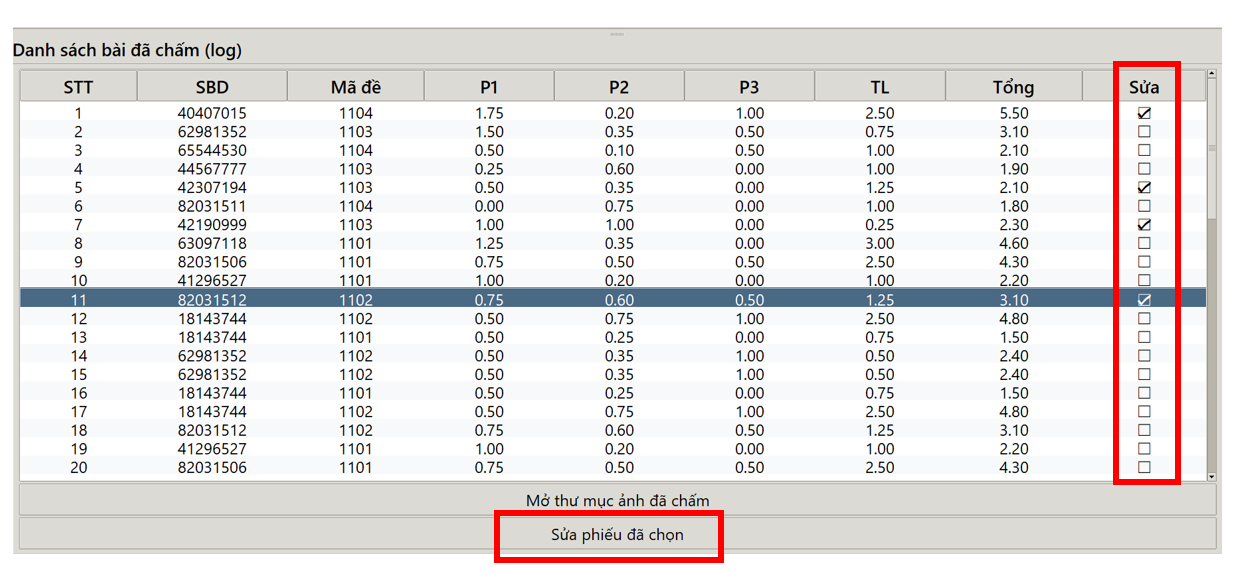Sort by the STT column header

pyautogui.click(x=78, y=87)
